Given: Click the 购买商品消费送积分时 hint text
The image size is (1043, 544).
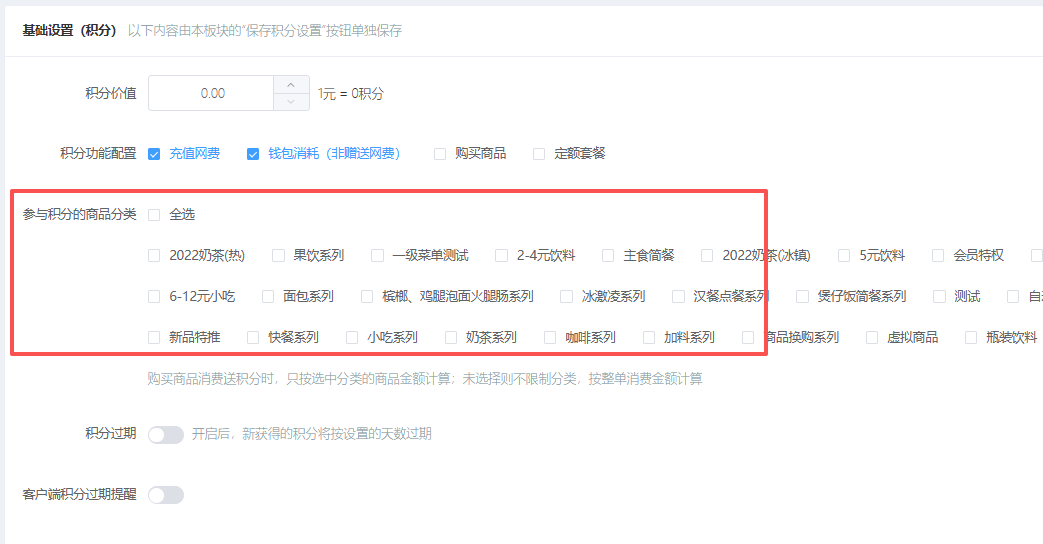Looking at the screenshot, I should click(424, 379).
